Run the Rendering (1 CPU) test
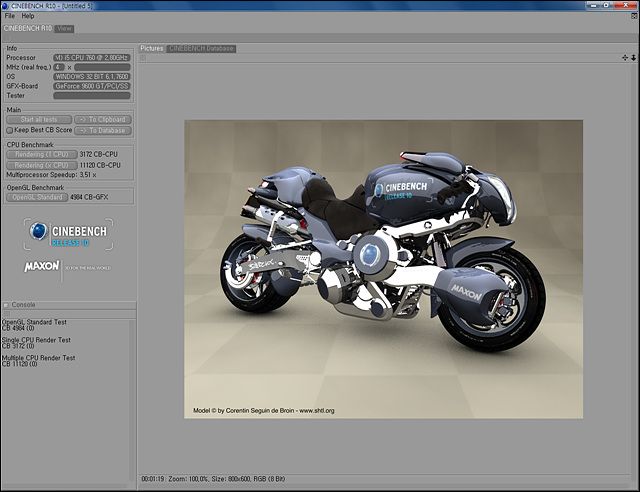Viewport: 640px width, 492px height. pos(42,154)
